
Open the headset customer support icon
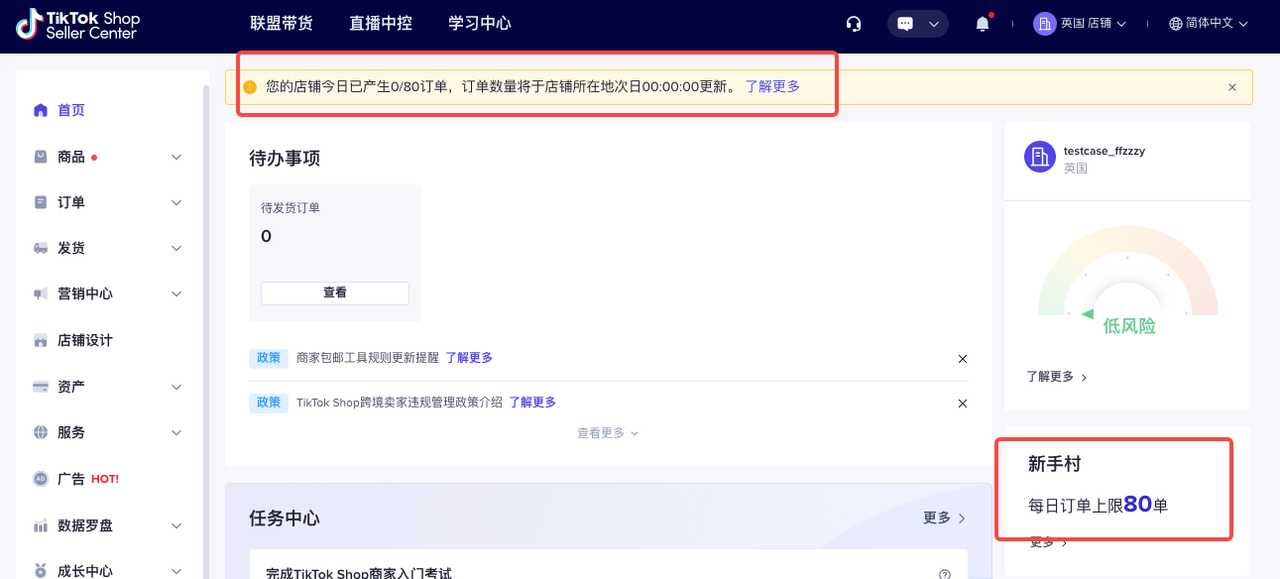click(853, 24)
